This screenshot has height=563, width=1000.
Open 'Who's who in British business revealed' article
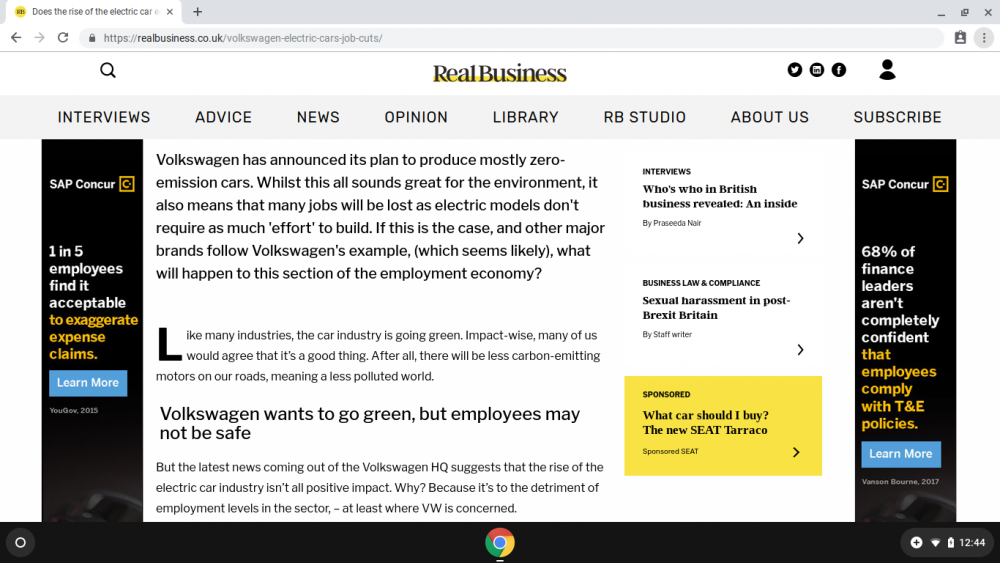(719, 196)
